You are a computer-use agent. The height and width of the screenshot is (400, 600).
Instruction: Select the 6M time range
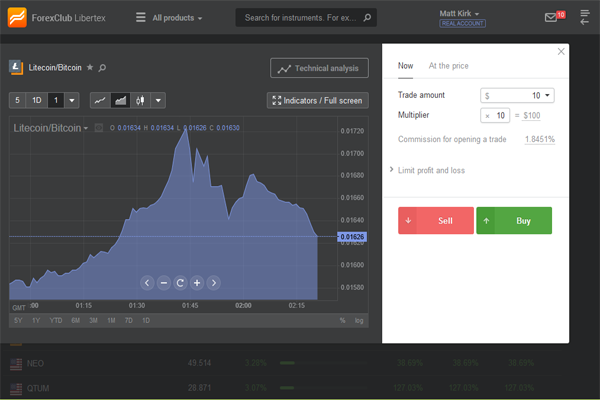click(x=75, y=320)
